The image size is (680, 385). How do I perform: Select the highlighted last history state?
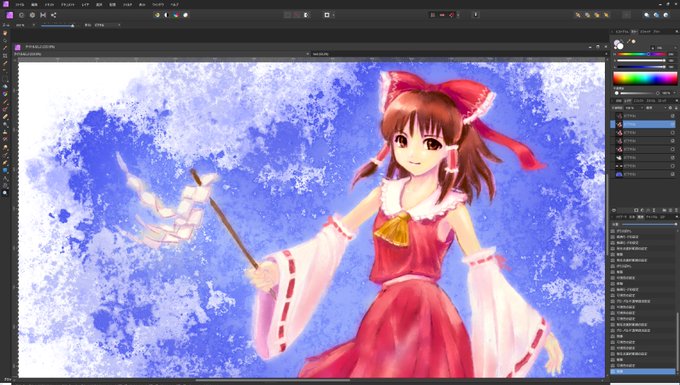(x=643, y=372)
